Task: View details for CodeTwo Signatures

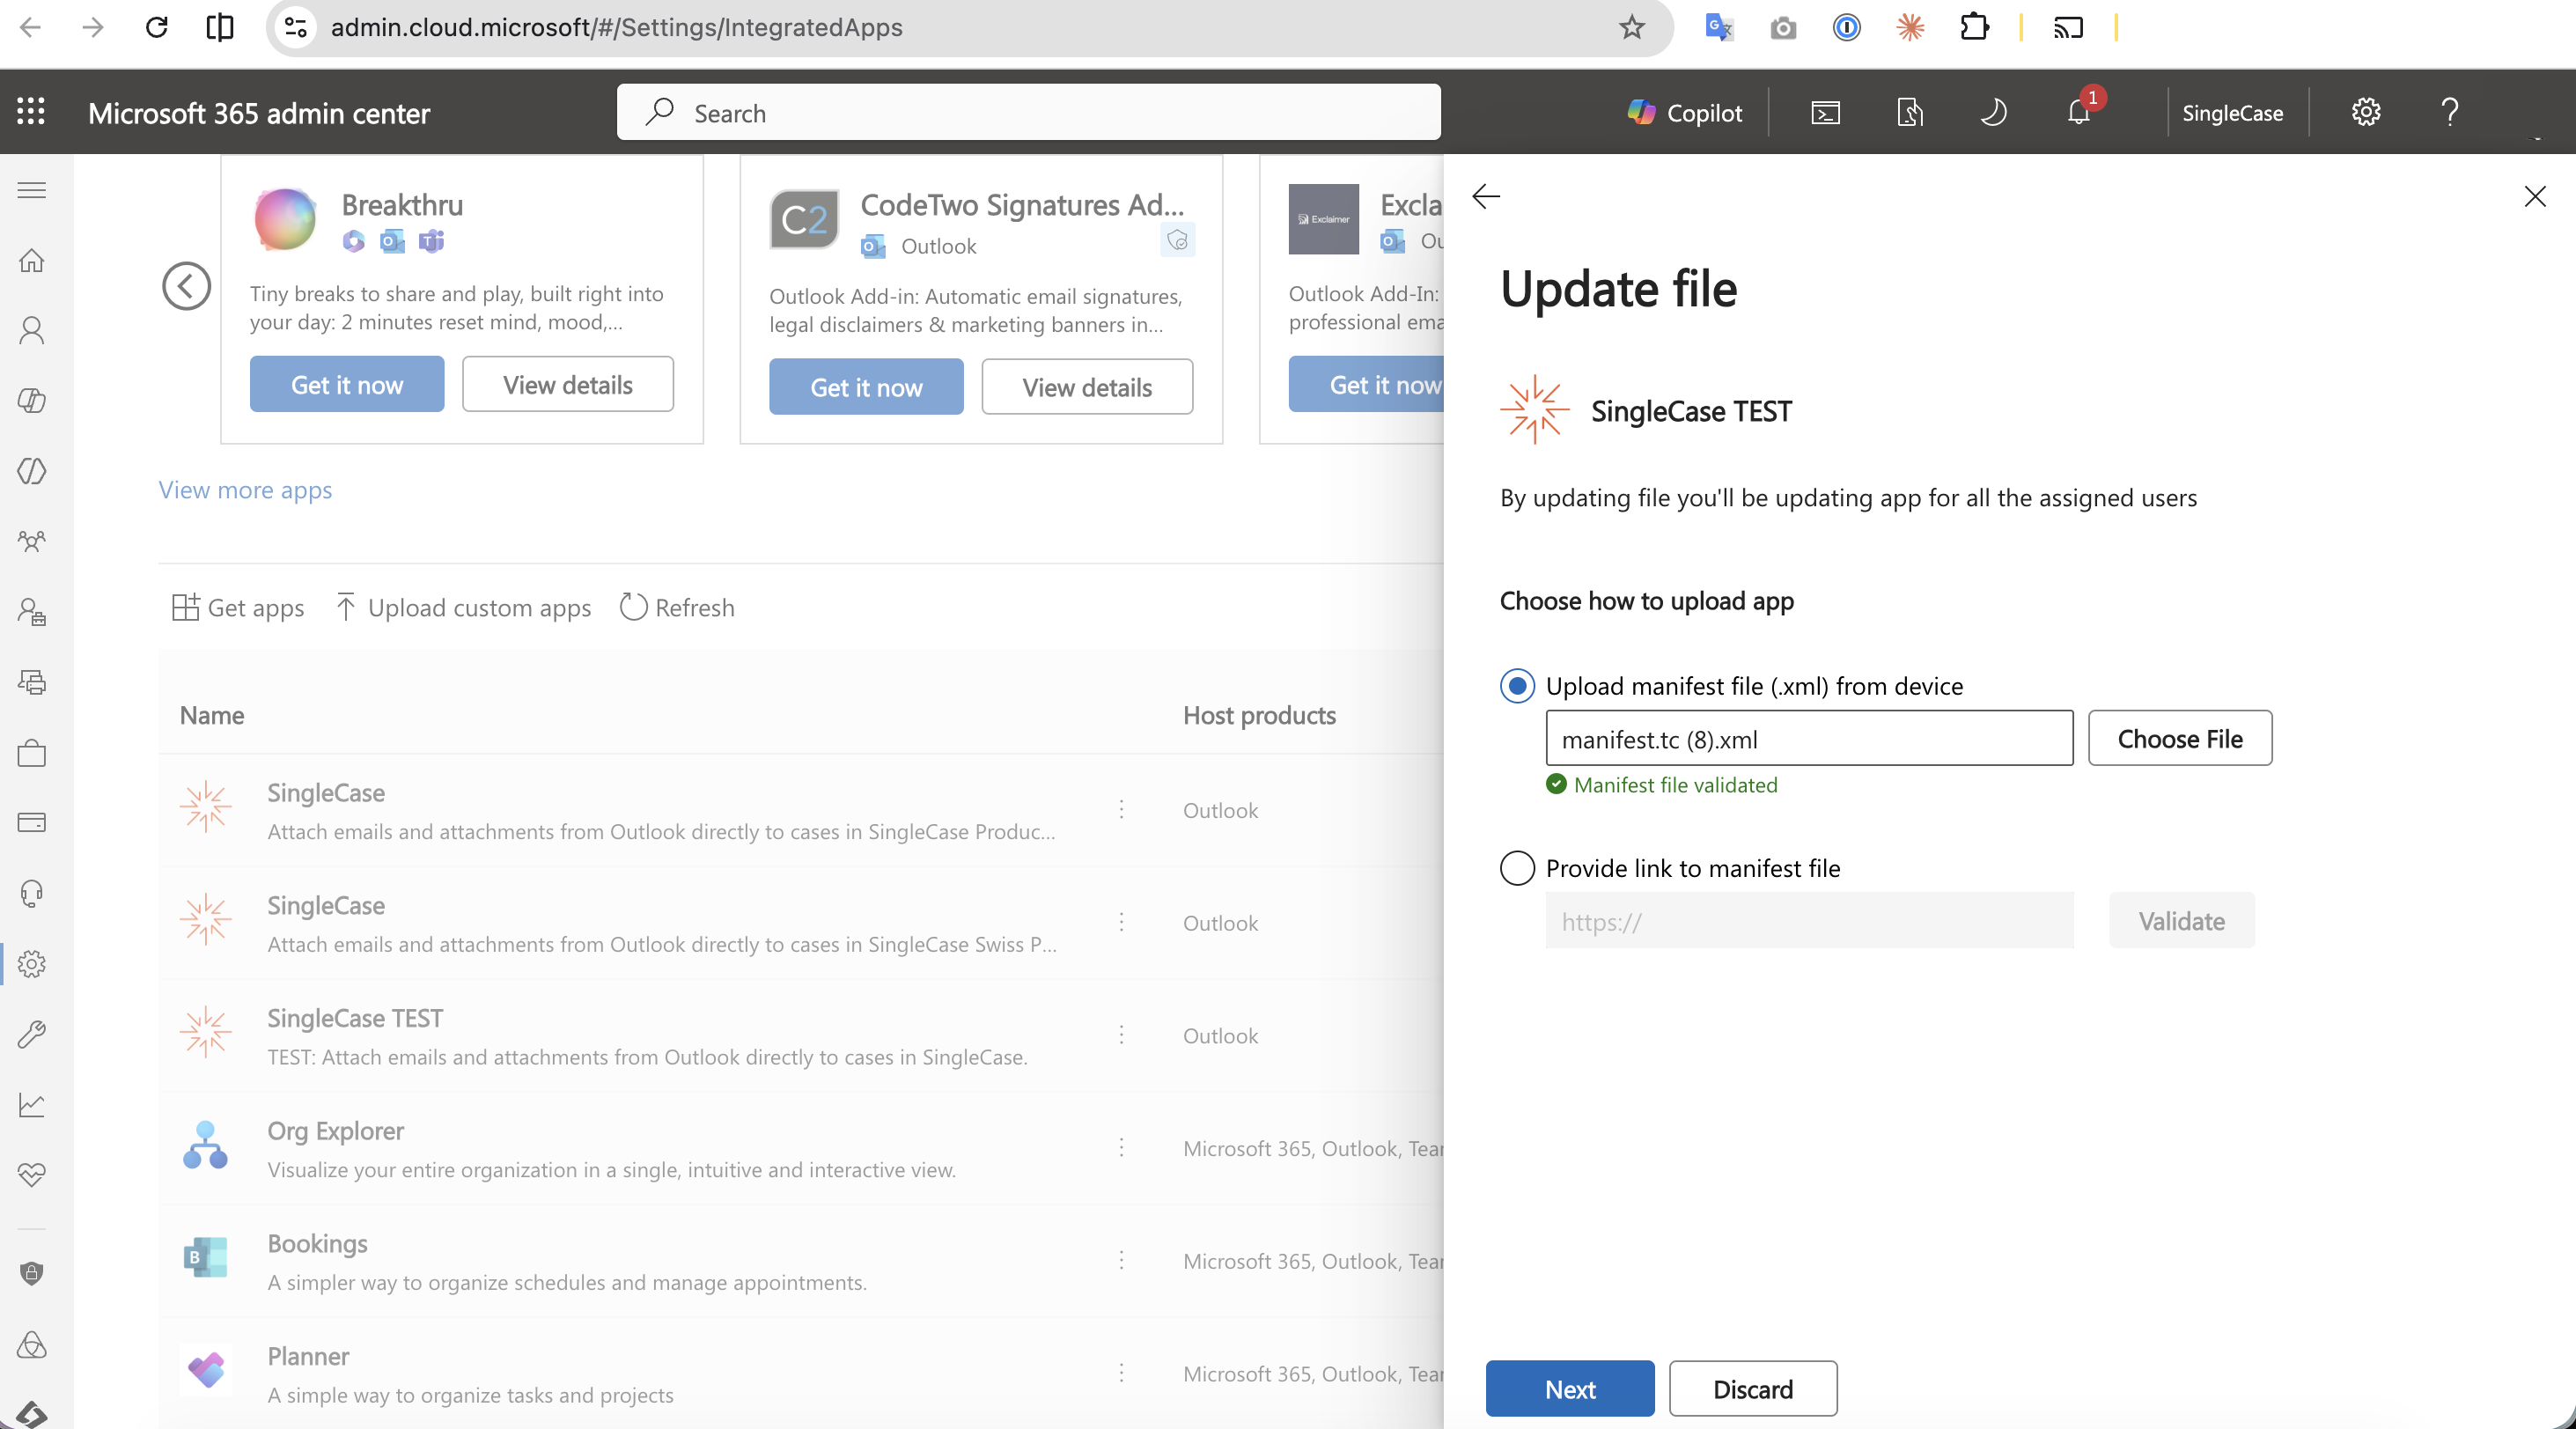Action: (x=1087, y=387)
